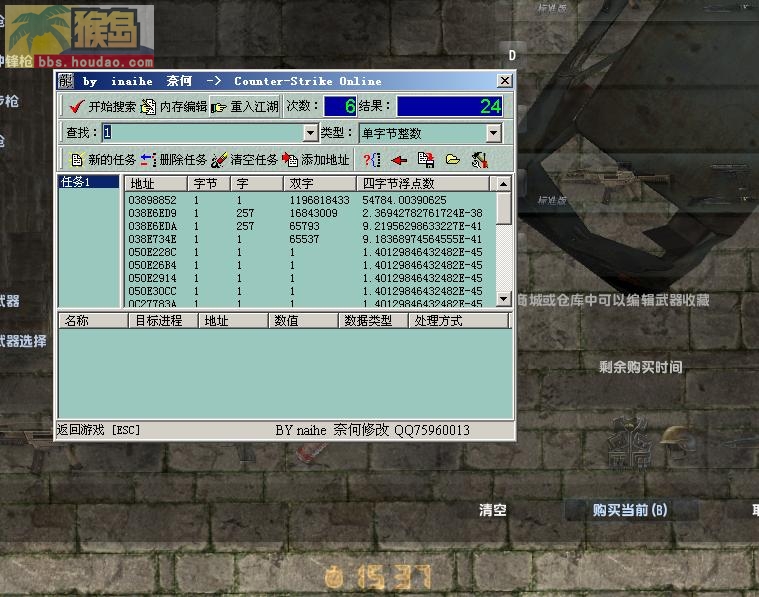Sort results by 字节 column header
Image resolution: width=759 pixels, height=597 pixels.
[209, 184]
